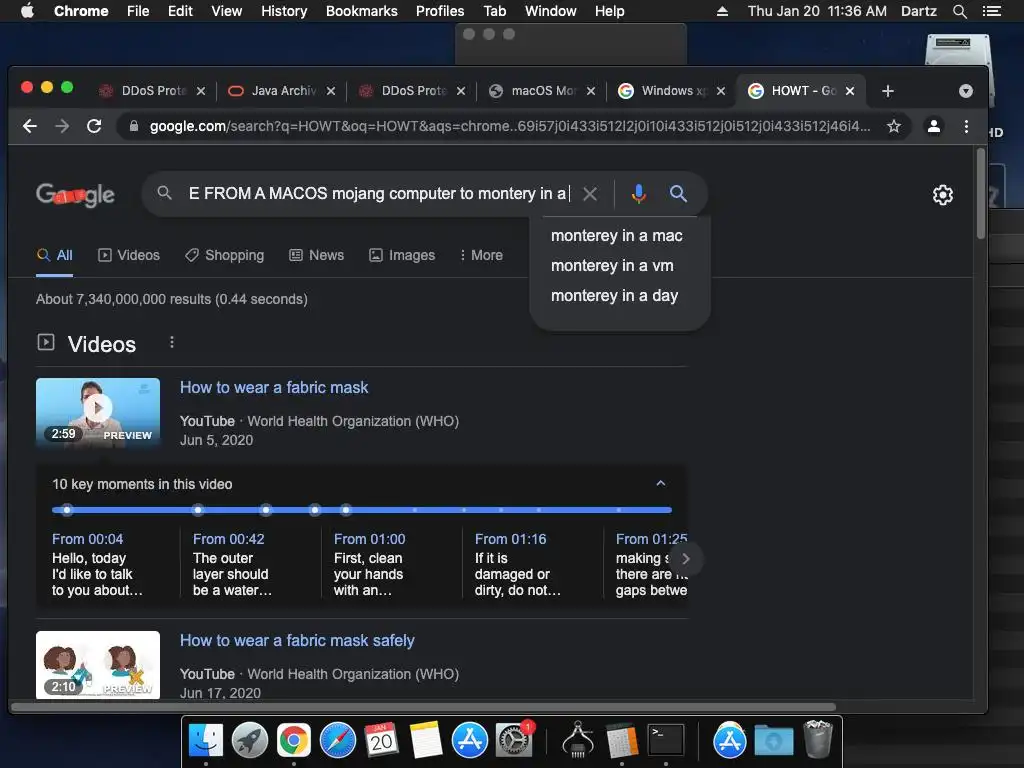This screenshot has height=768, width=1024.
Task: Click into the Google search text field
Action: (379, 194)
